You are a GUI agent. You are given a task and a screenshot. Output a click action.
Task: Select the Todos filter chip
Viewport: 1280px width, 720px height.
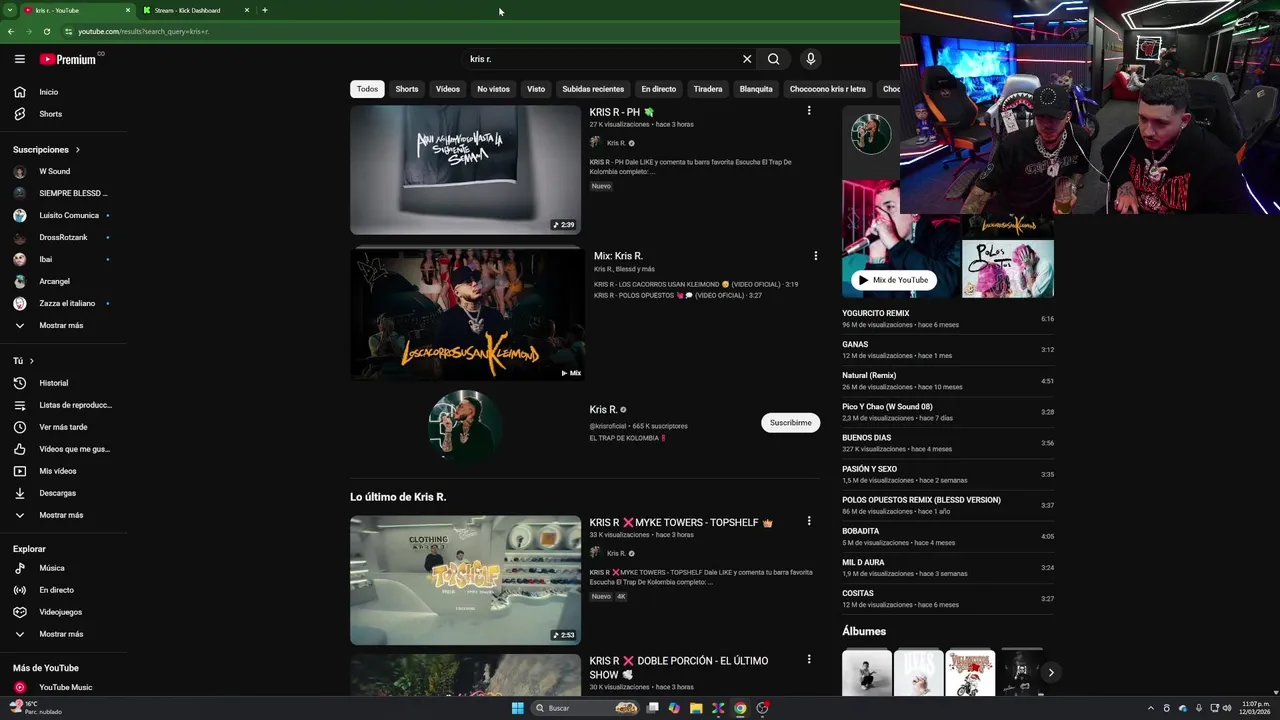coord(367,89)
